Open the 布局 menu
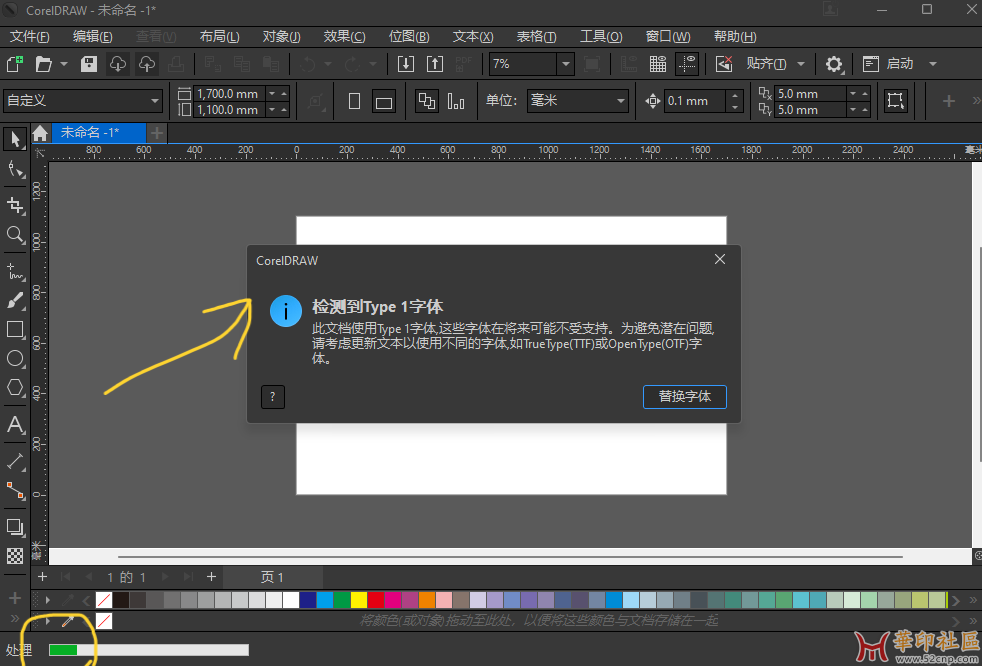Screen dimensions: 982x666 coord(219,36)
